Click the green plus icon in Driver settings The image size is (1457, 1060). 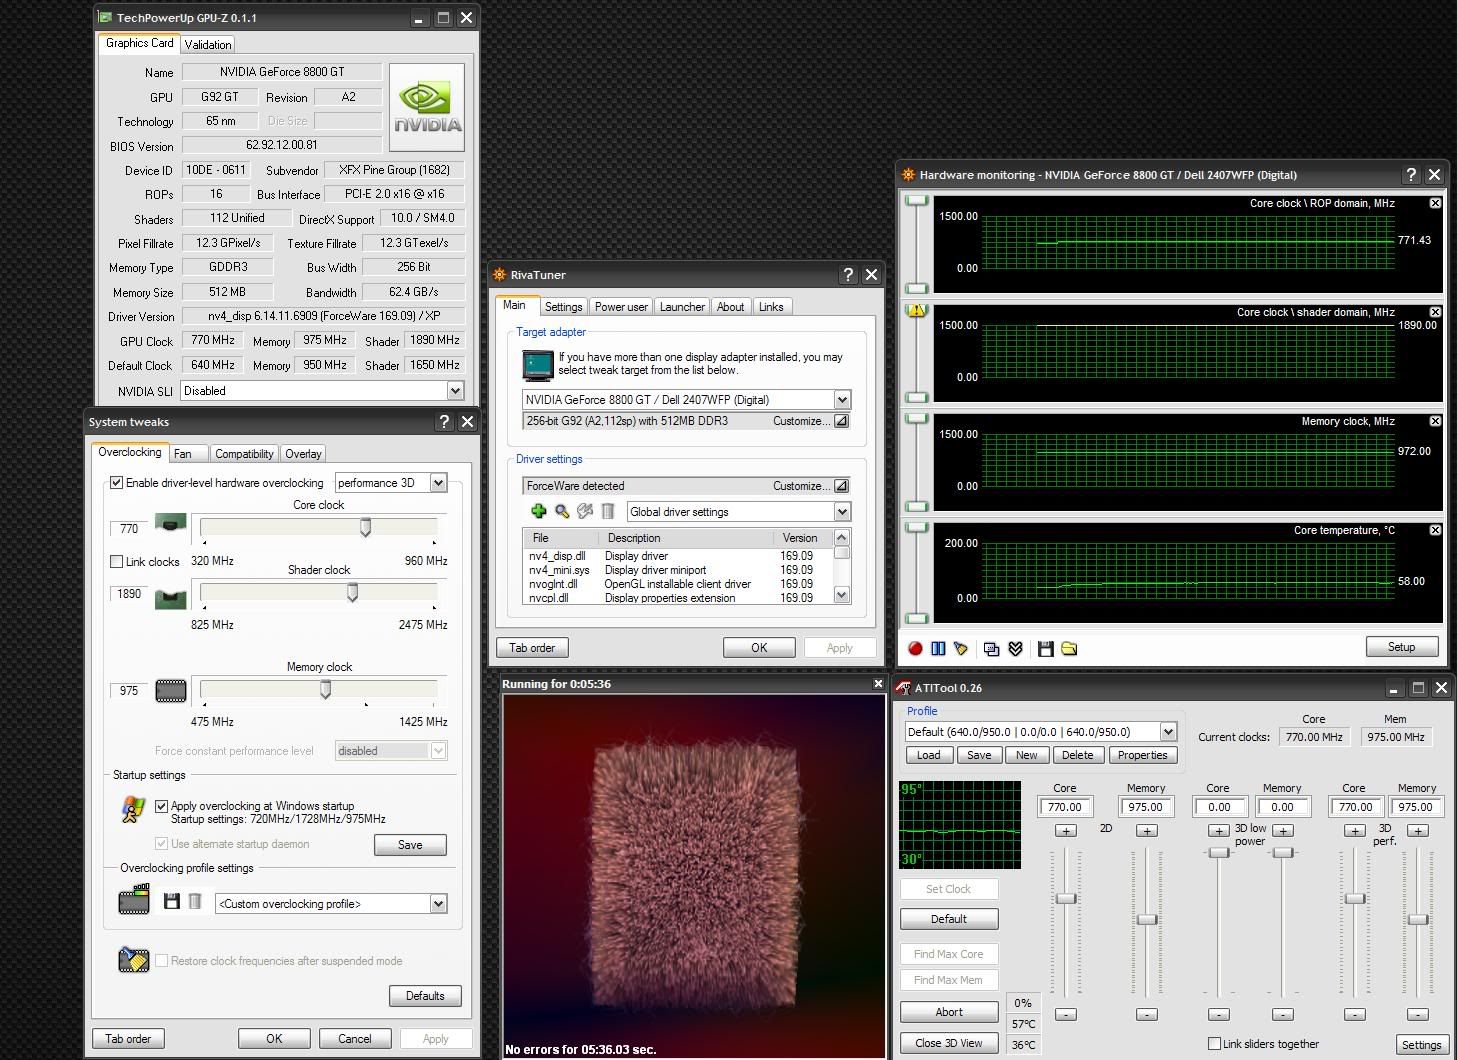(538, 512)
